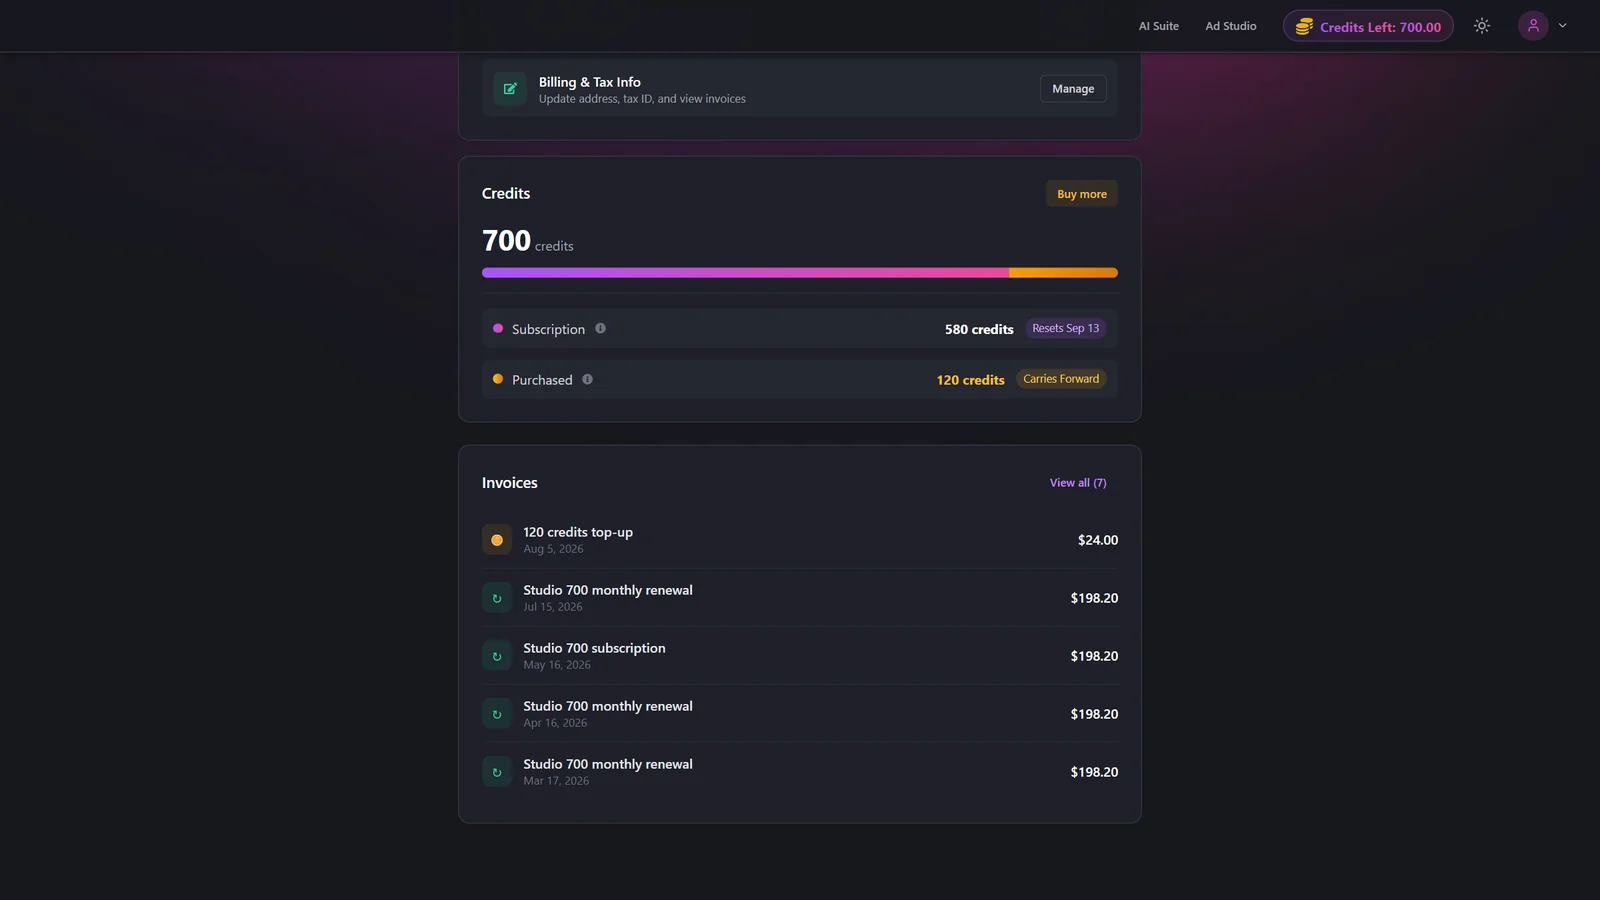Click the Billing & Tax Info edit icon

point(510,89)
